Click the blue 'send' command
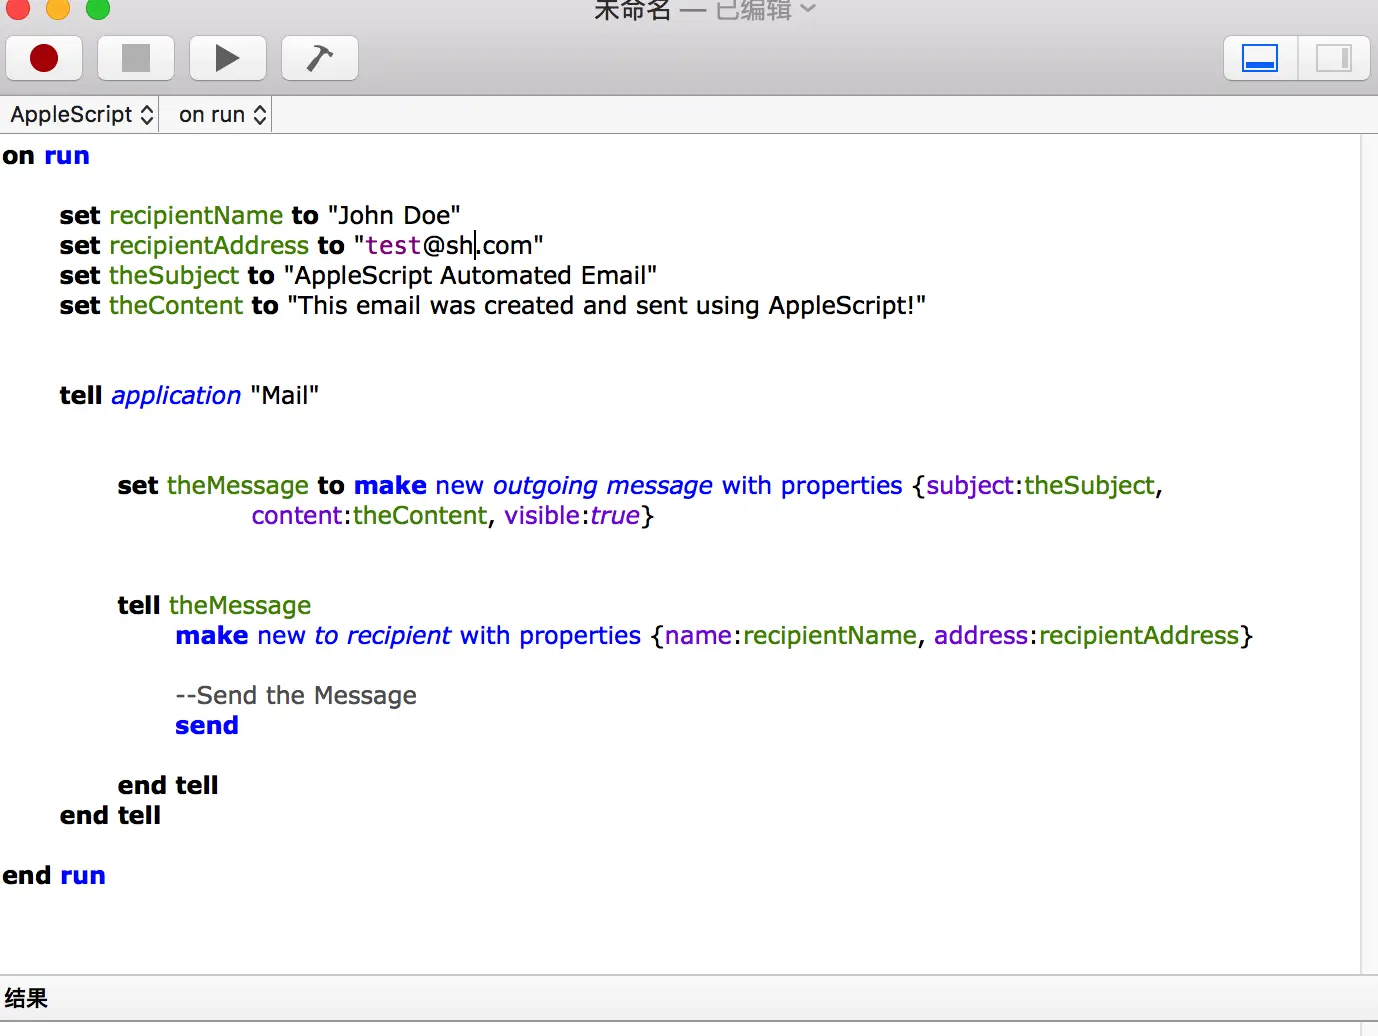 tap(207, 725)
